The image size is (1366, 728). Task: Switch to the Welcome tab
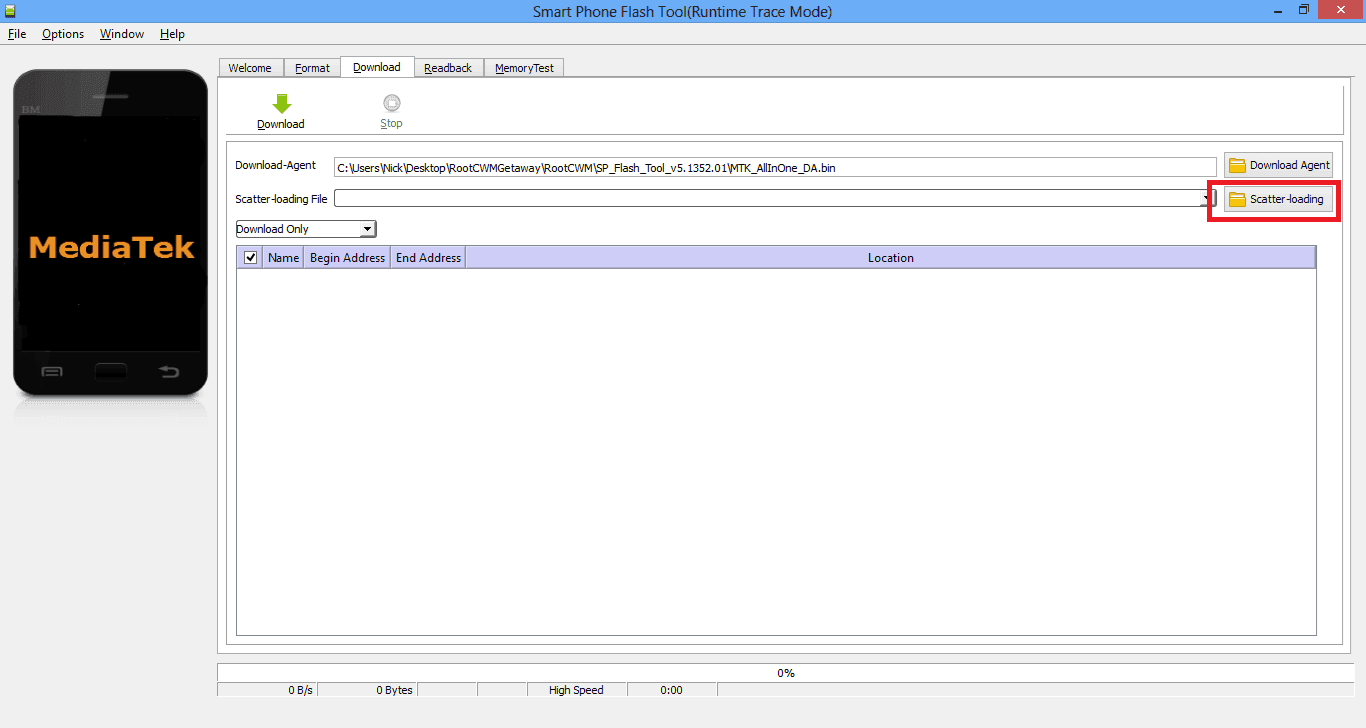point(250,68)
